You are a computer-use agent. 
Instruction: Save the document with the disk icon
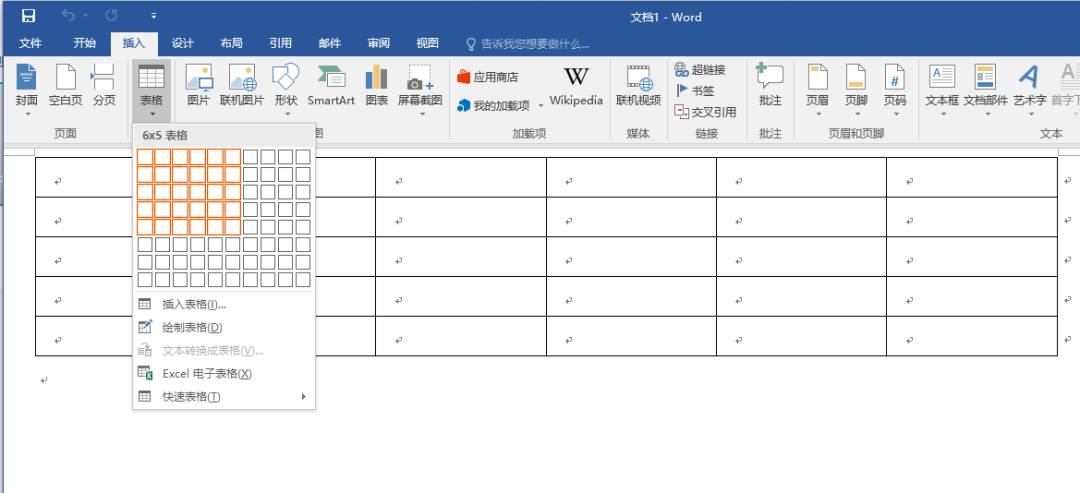pos(28,16)
